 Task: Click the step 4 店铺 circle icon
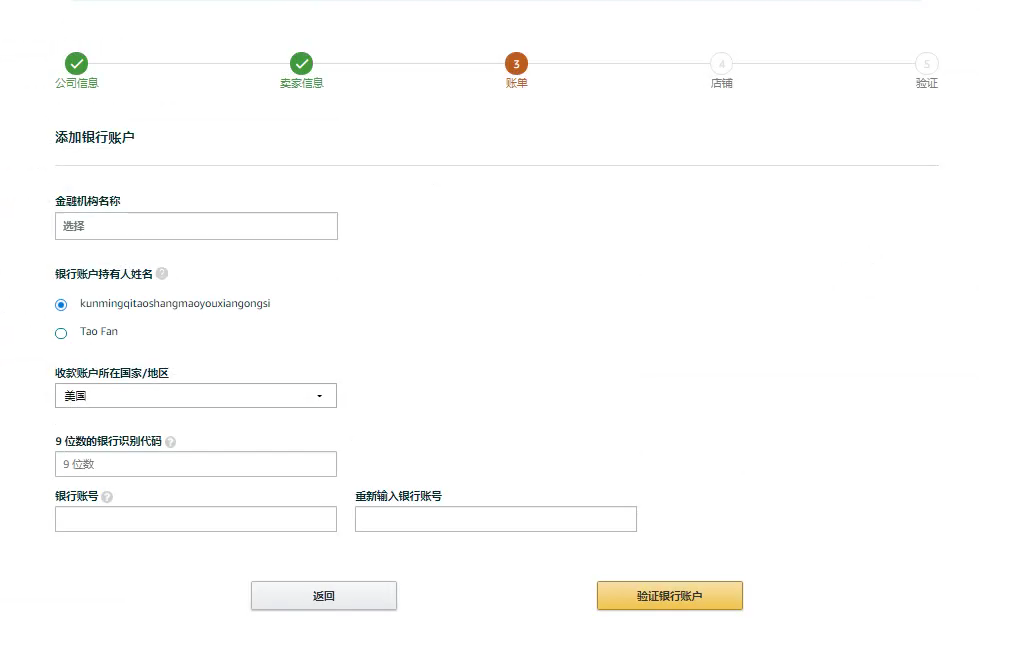click(721, 64)
